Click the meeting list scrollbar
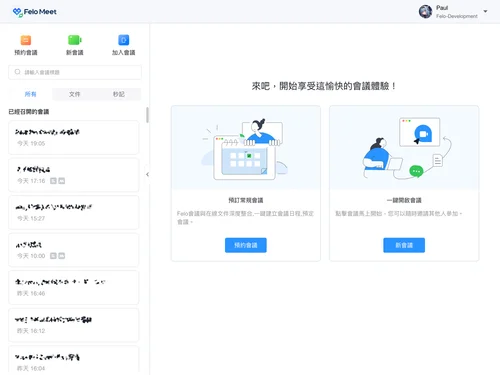500x375 pixels. point(147,115)
